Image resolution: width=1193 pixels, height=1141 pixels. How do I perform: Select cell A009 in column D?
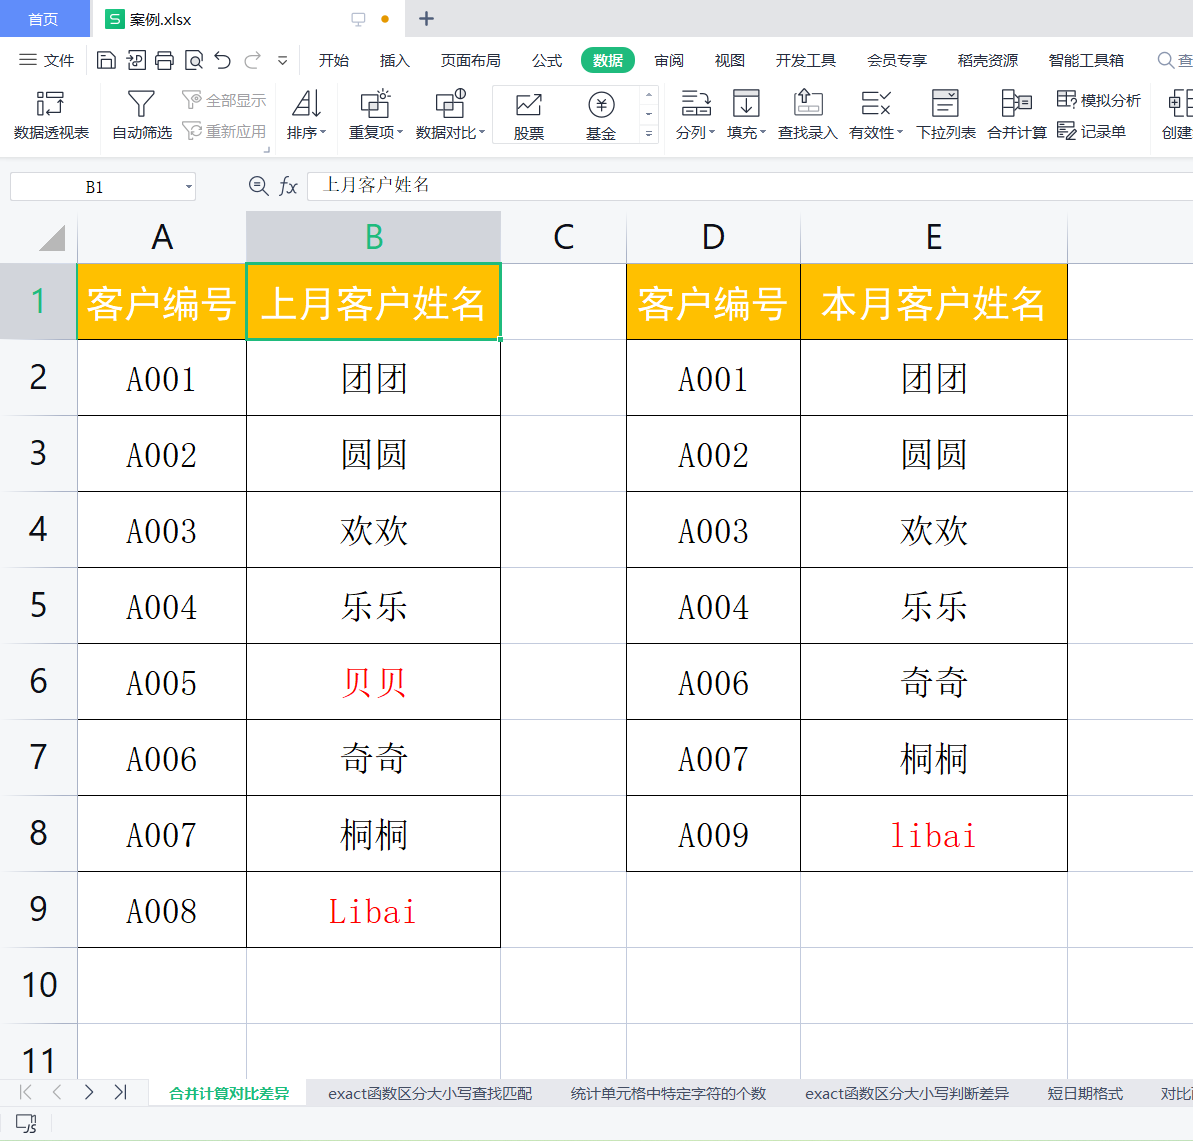coord(714,834)
